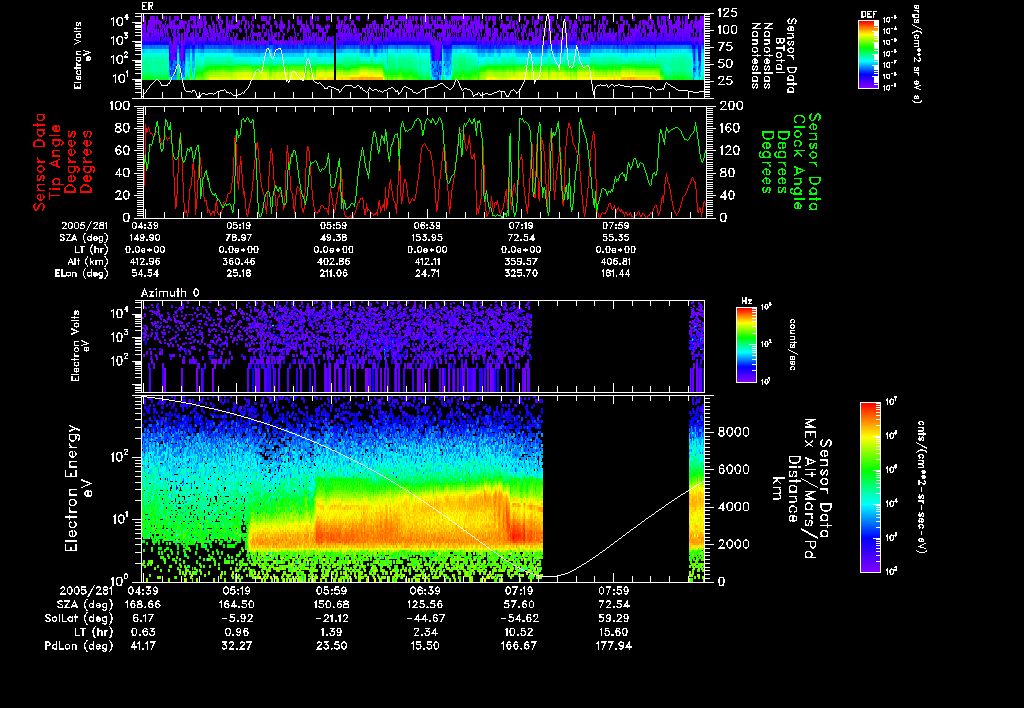The image size is (1024, 708).
Task: Click SolLat value -21.12
Action: coord(331,618)
